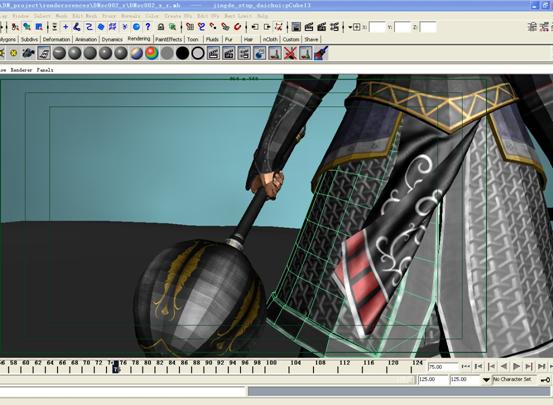
Task: Click the current frame field showing 75.00
Action: (x=443, y=367)
